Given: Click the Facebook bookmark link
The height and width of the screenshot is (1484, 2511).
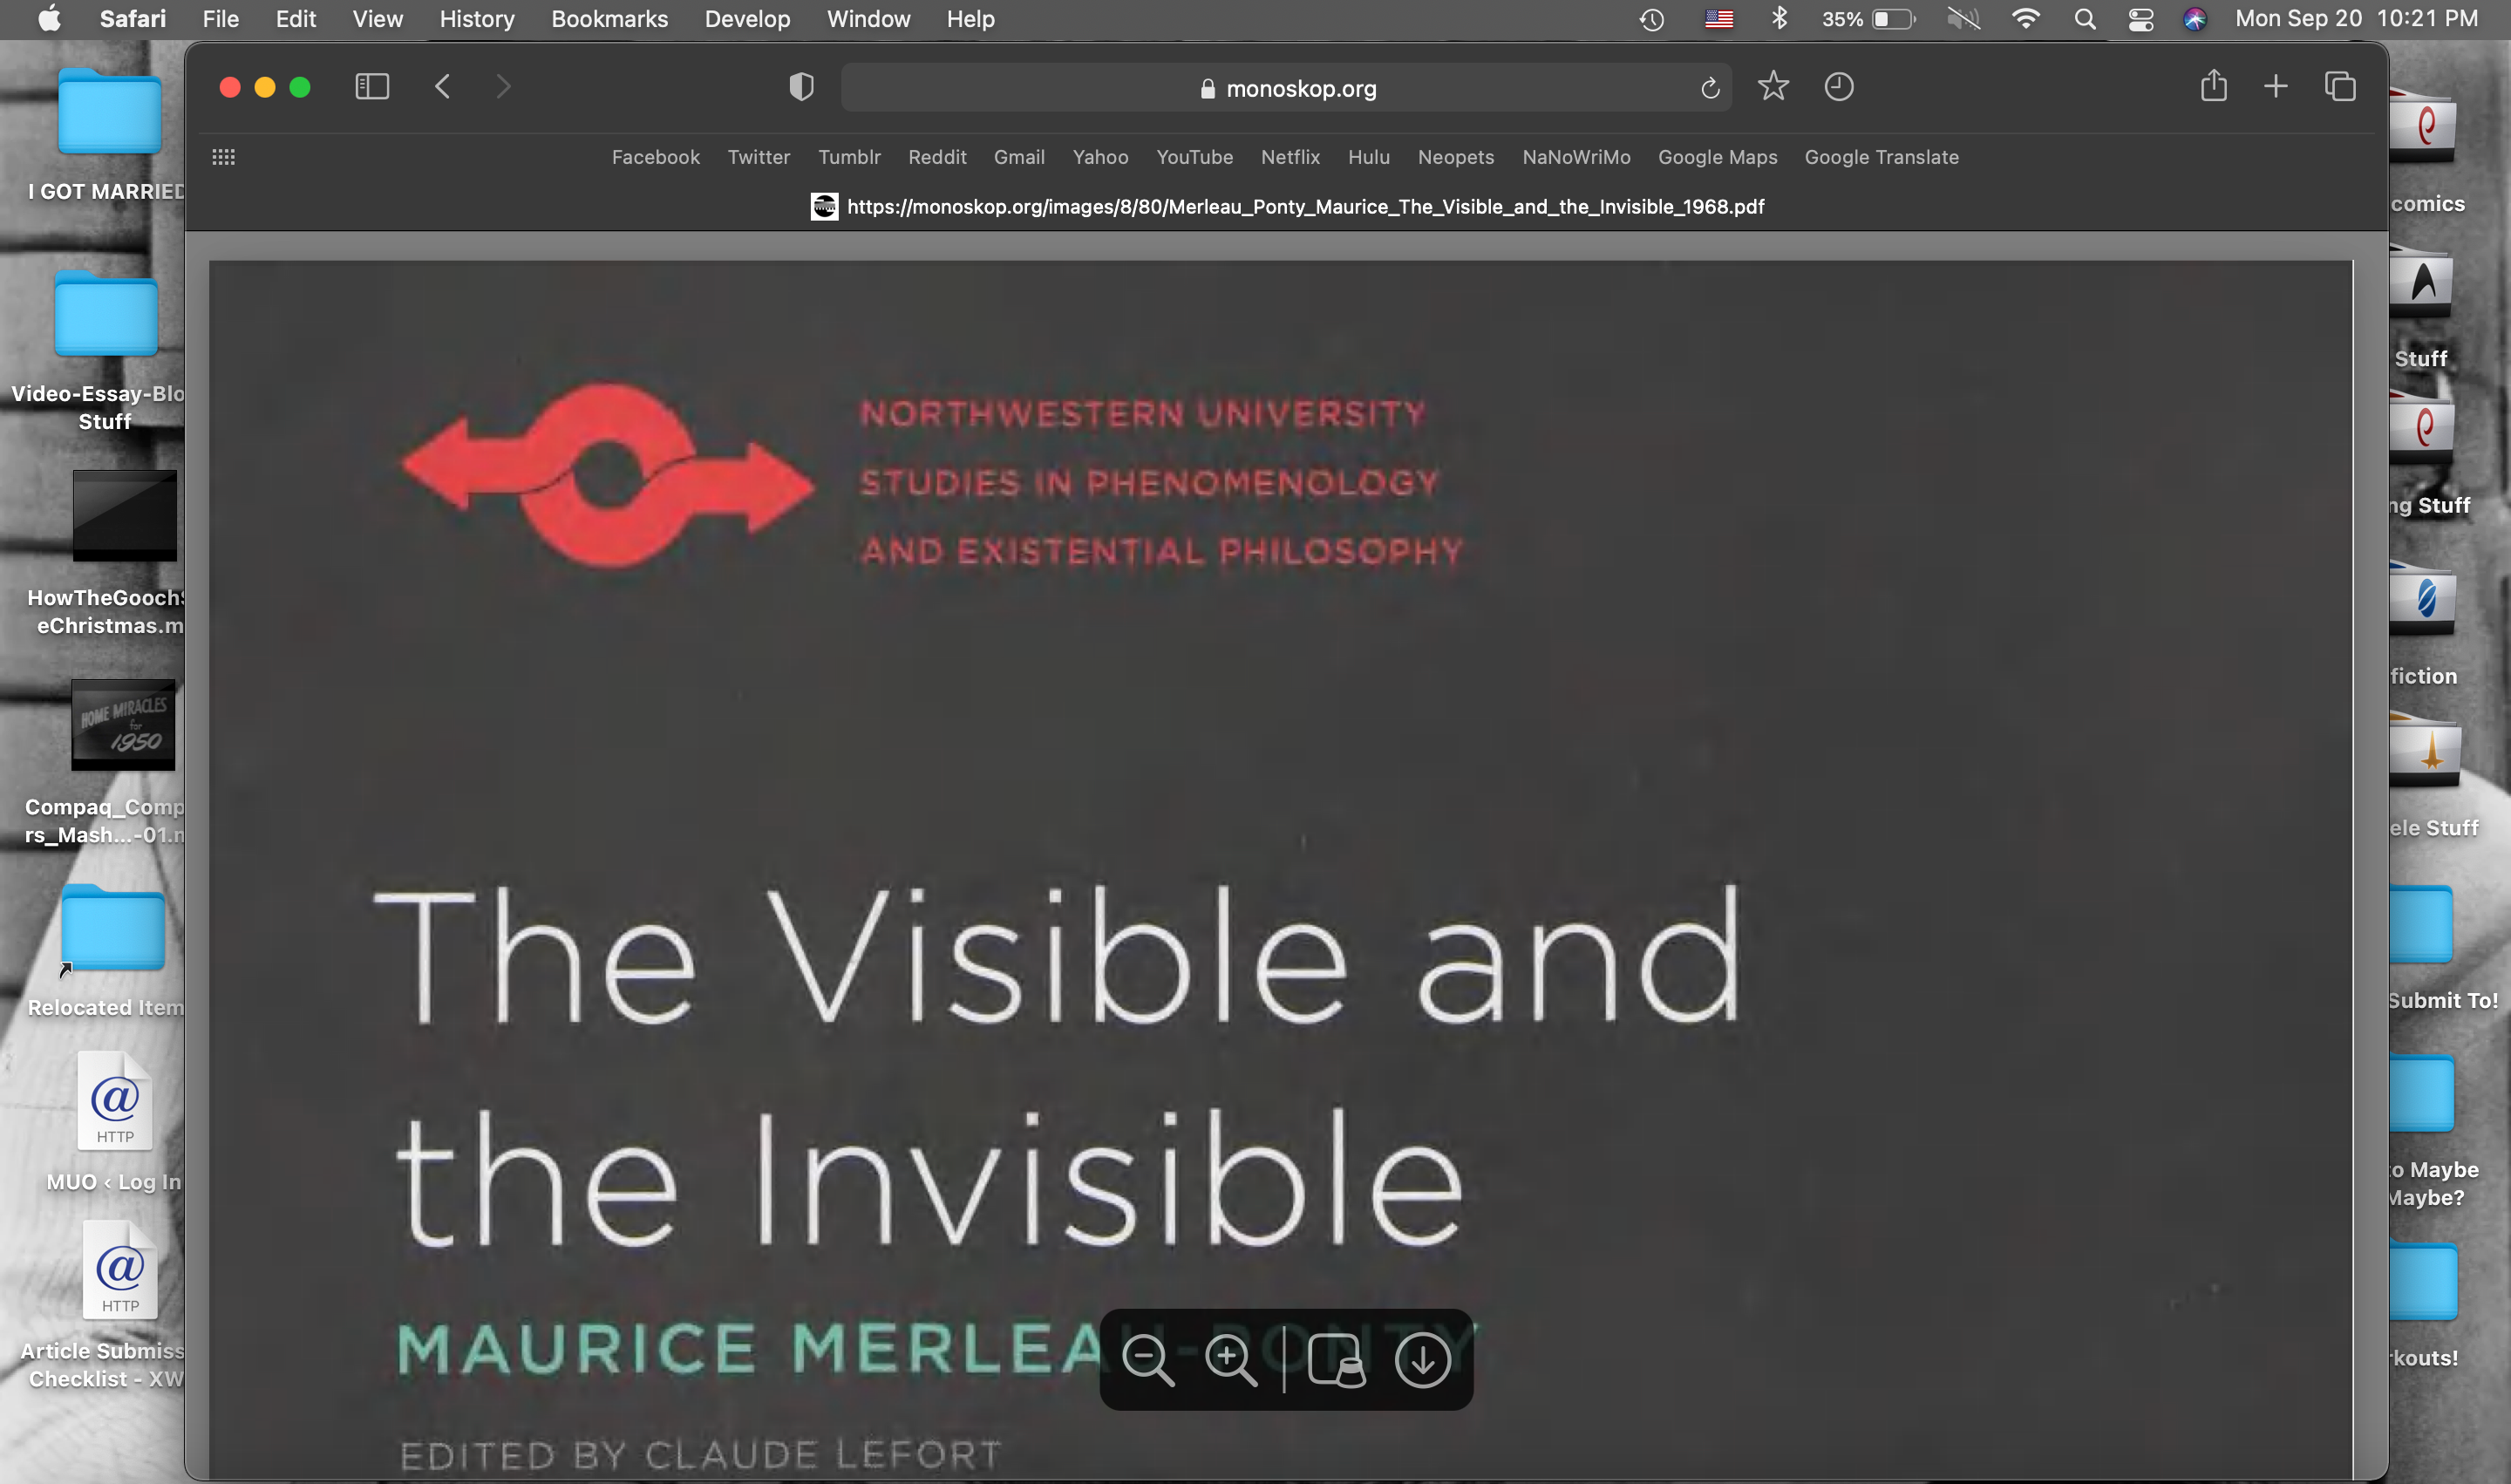Looking at the screenshot, I should pos(655,155).
